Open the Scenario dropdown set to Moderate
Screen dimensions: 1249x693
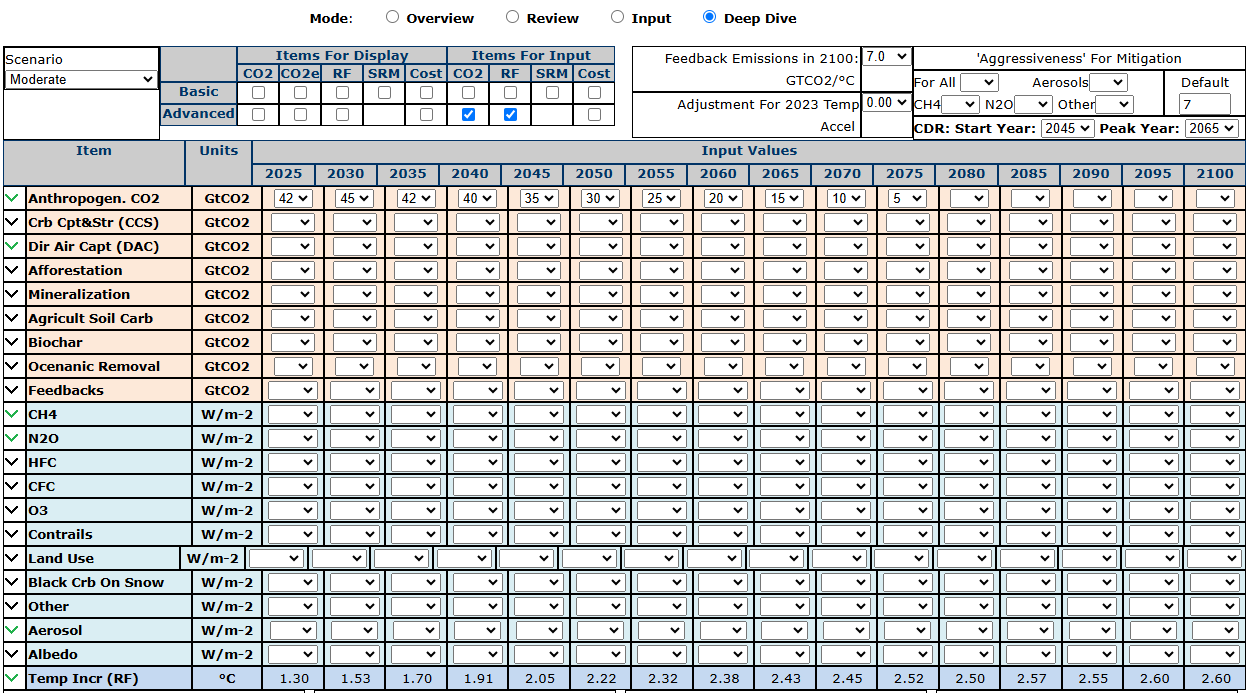point(81,80)
